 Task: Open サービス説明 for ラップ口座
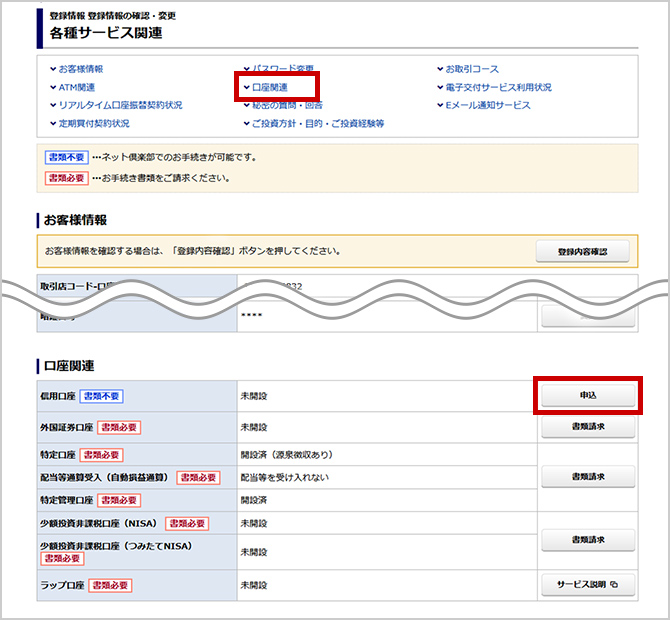tap(588, 584)
